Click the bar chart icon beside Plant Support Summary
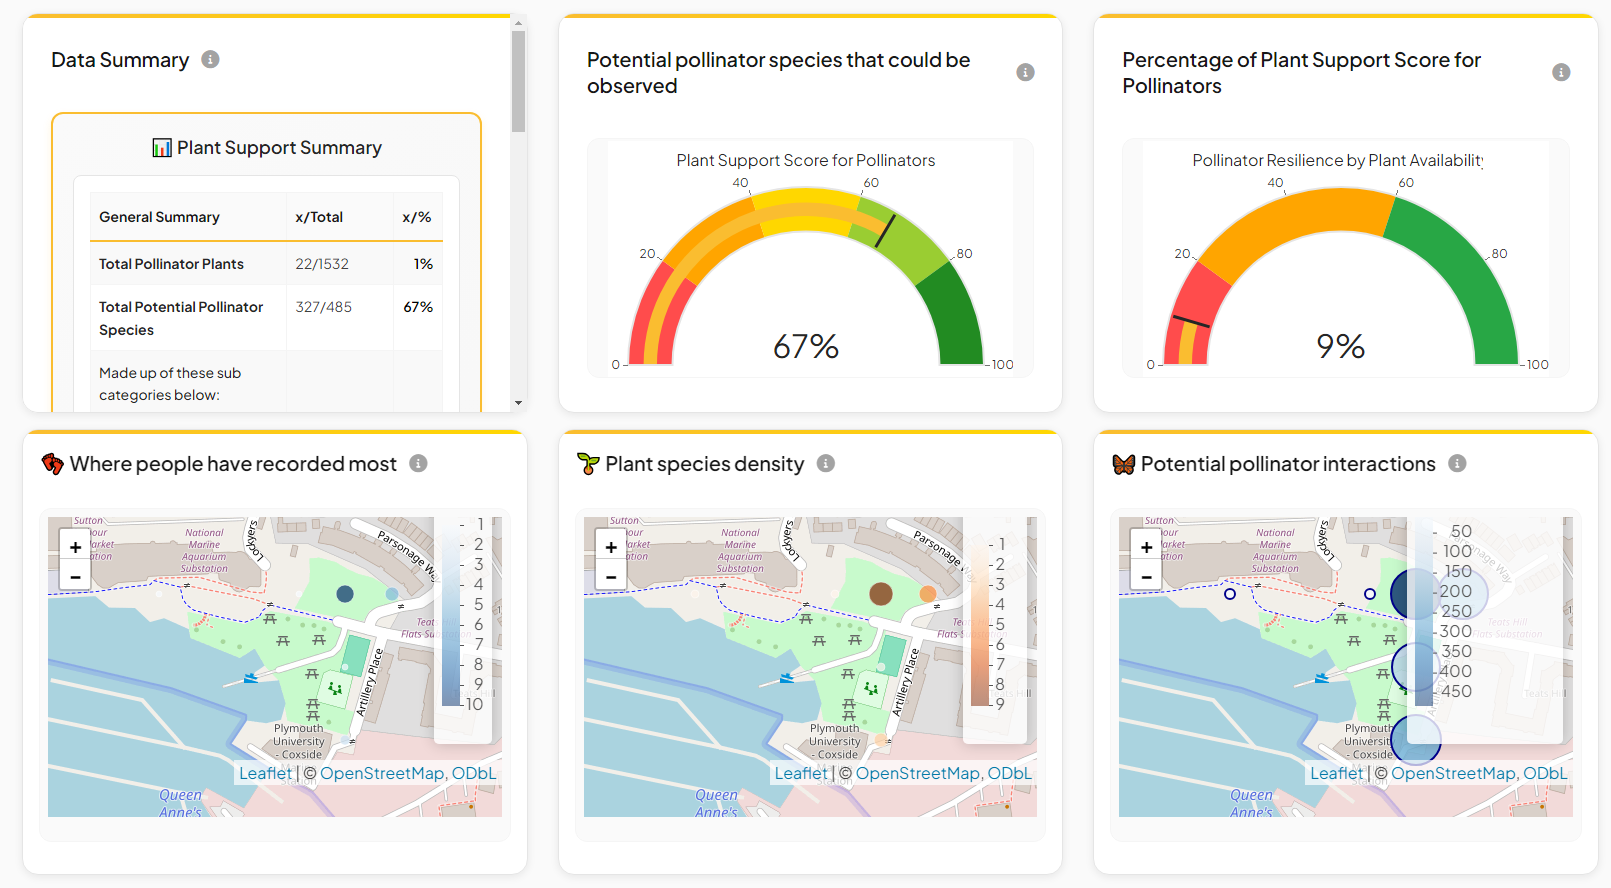The width and height of the screenshot is (1611, 888). click(x=162, y=148)
